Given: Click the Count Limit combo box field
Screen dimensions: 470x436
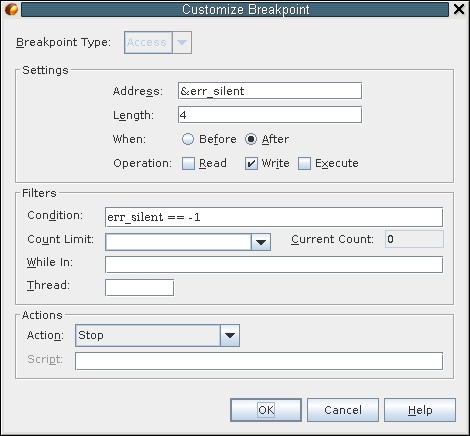Looking at the screenshot, I should tap(178, 242).
